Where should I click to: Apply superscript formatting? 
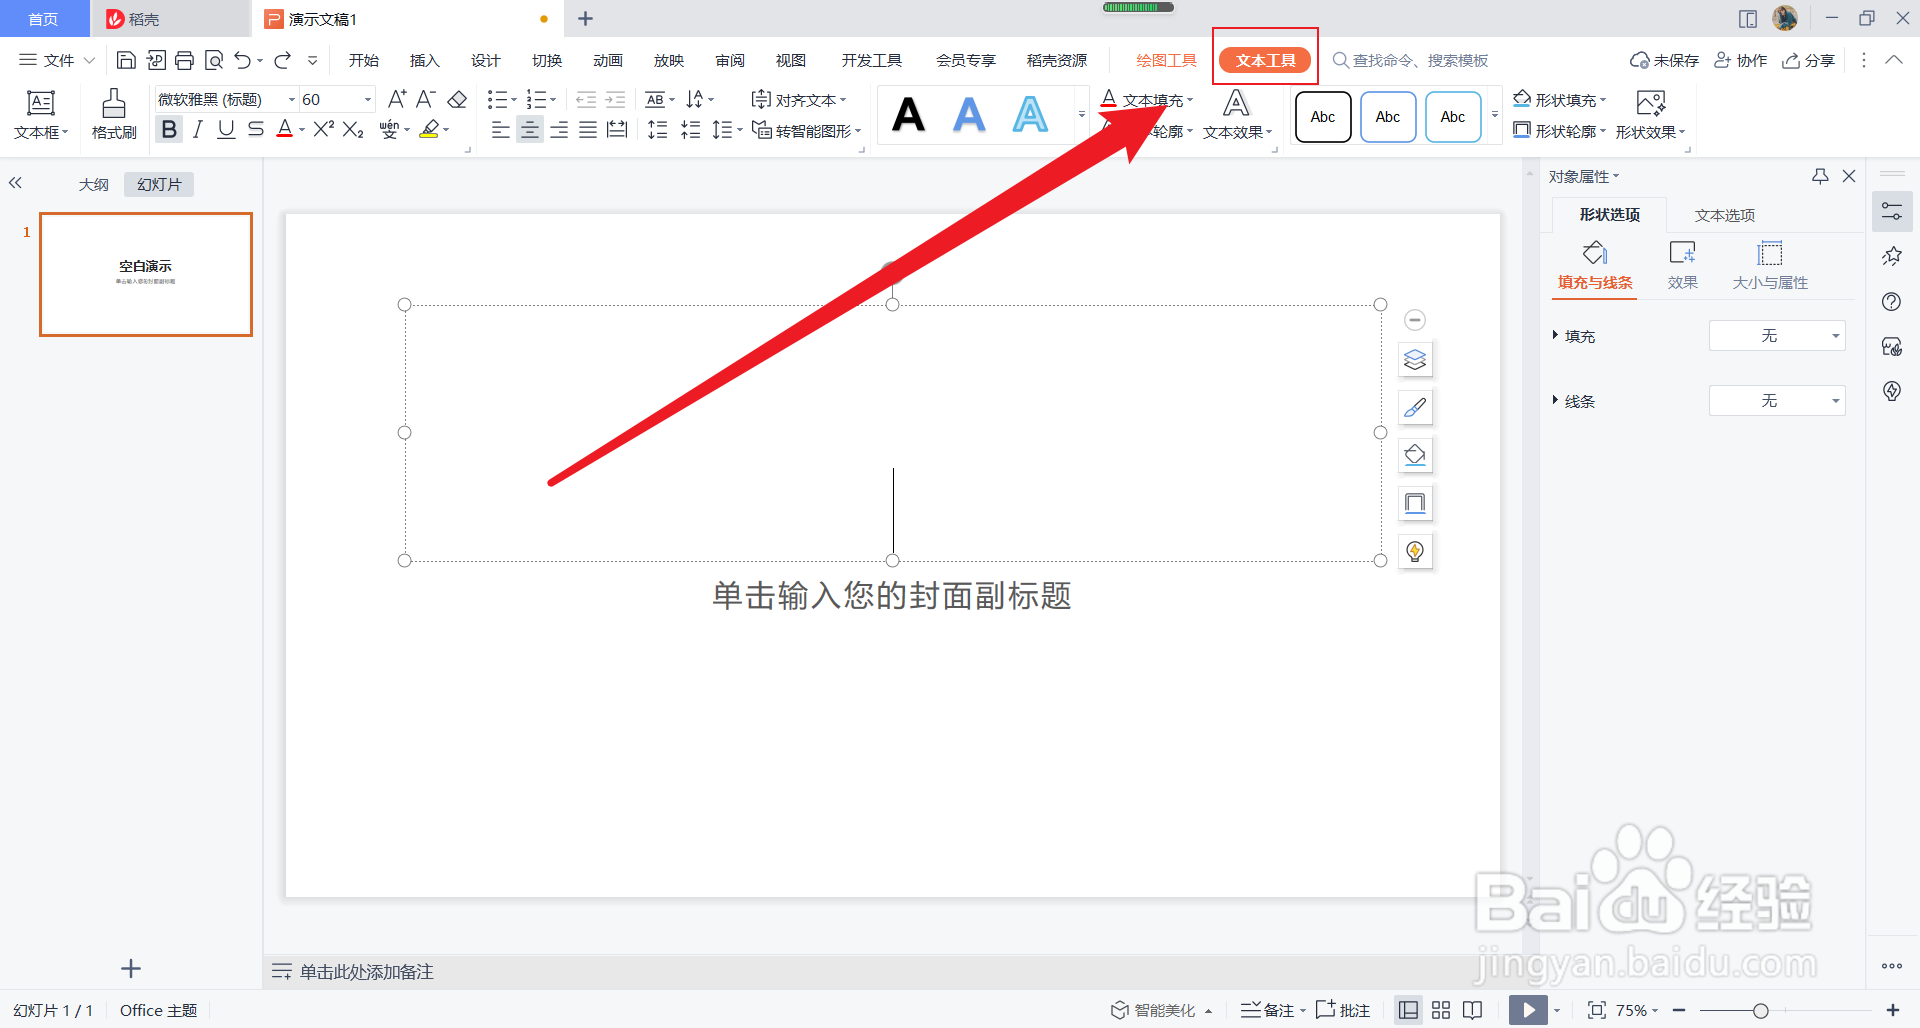point(323,130)
